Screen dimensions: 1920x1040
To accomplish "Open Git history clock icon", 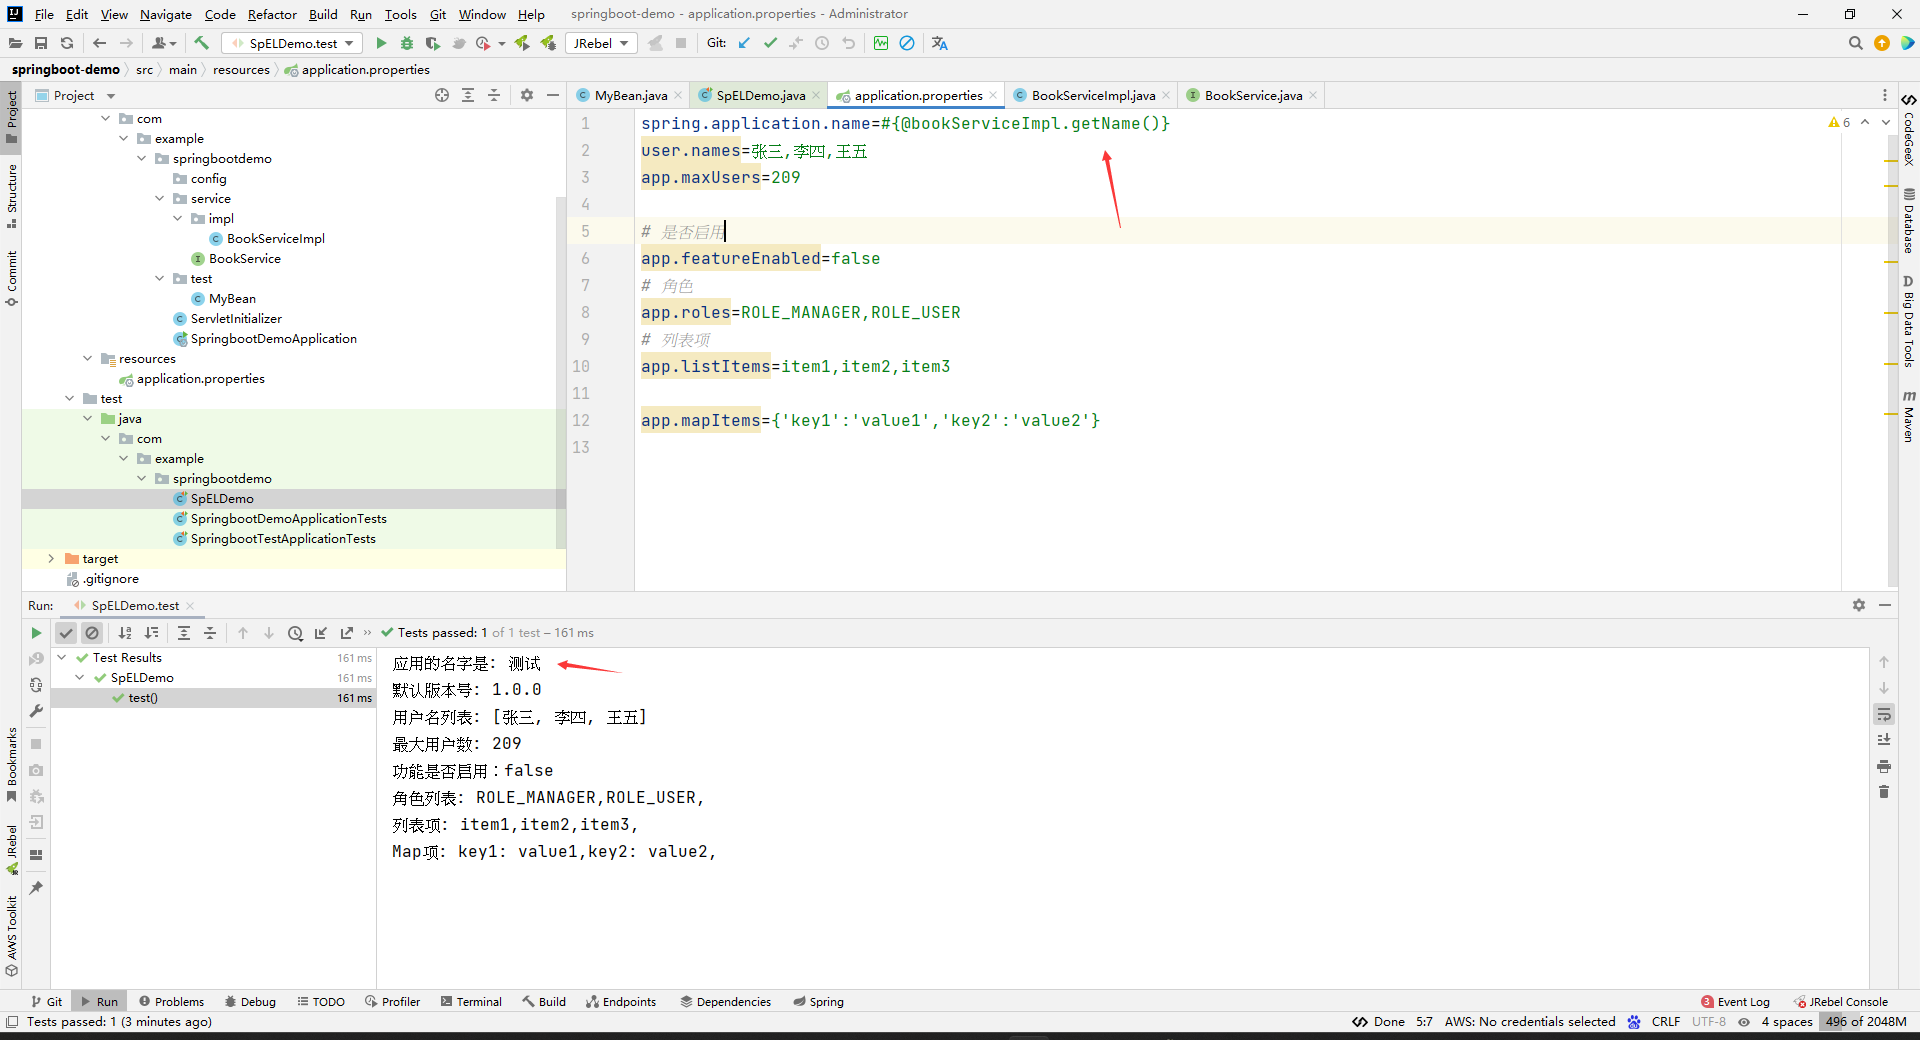I will tap(822, 43).
